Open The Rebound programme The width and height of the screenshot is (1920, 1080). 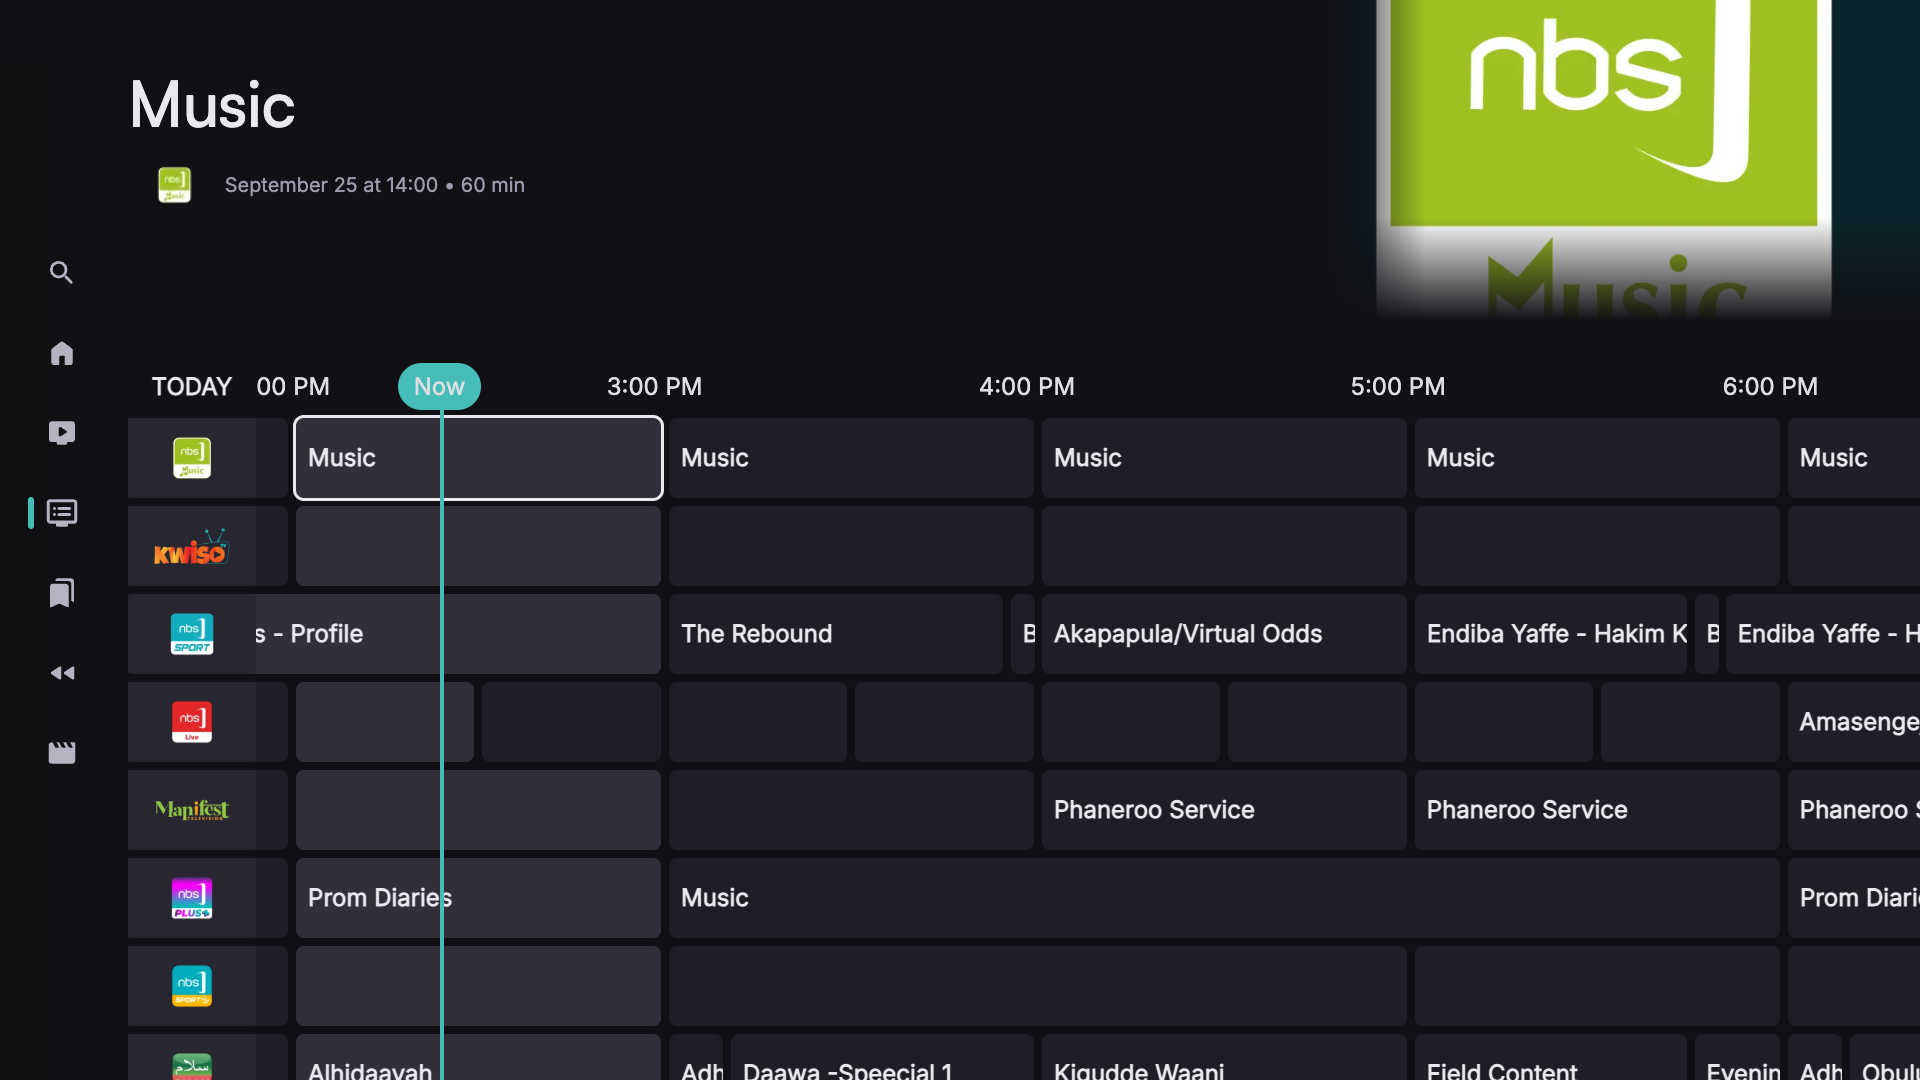point(836,634)
